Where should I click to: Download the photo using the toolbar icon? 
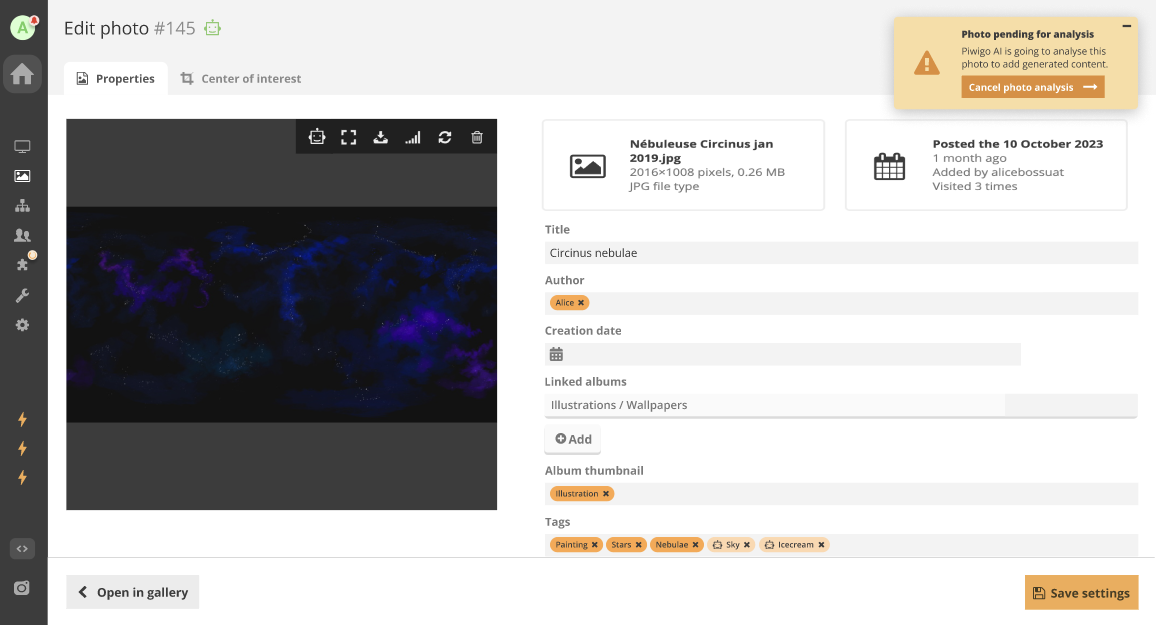pyautogui.click(x=380, y=137)
